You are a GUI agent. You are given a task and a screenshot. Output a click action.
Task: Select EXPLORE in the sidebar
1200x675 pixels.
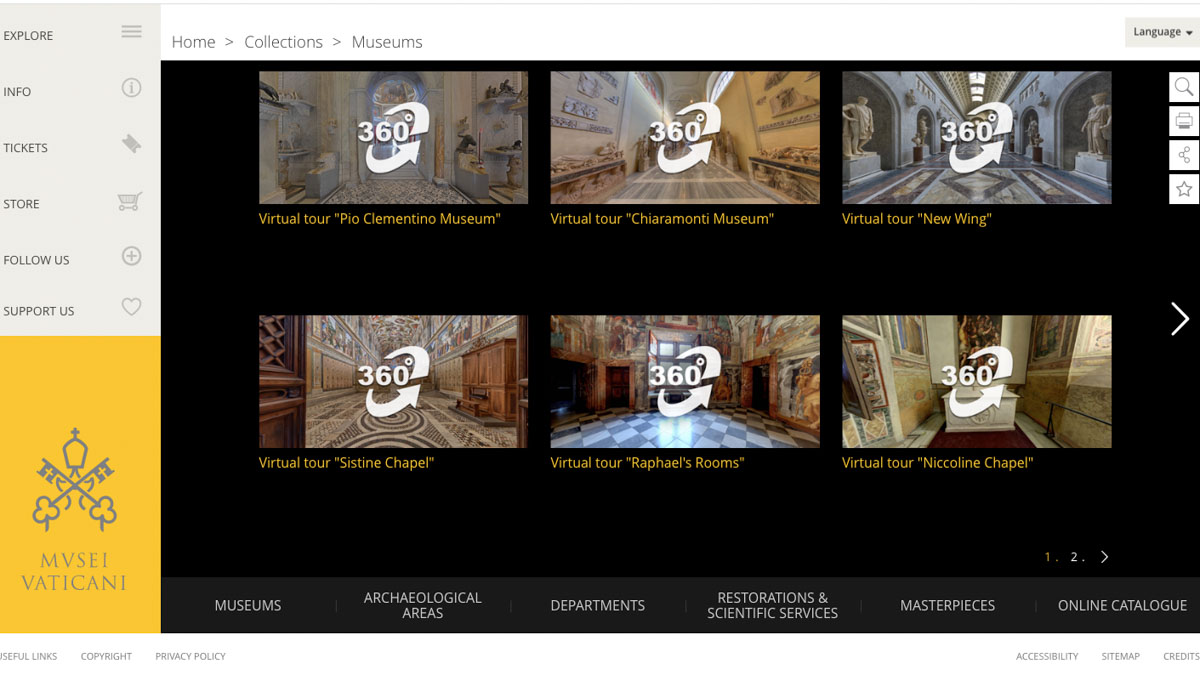tap(28, 35)
